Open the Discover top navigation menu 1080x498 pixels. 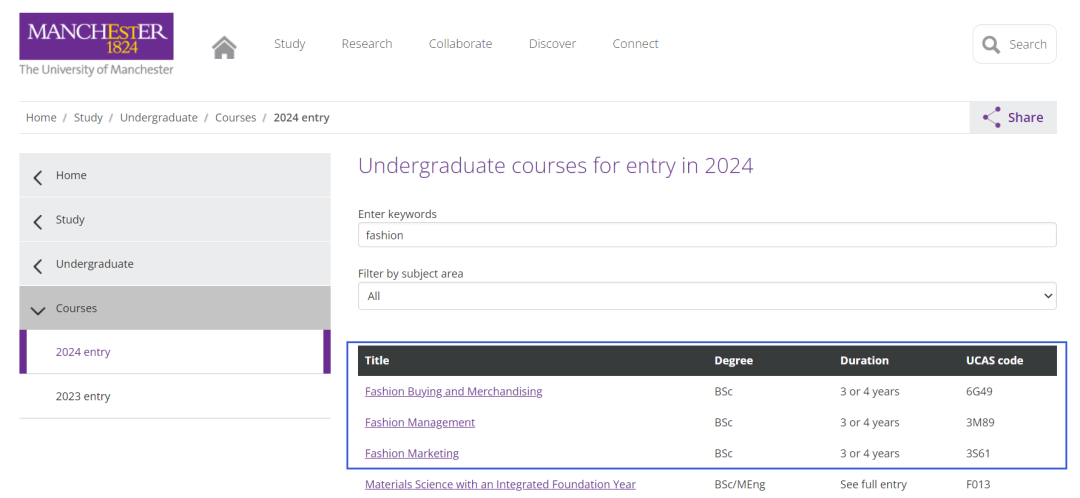point(552,43)
